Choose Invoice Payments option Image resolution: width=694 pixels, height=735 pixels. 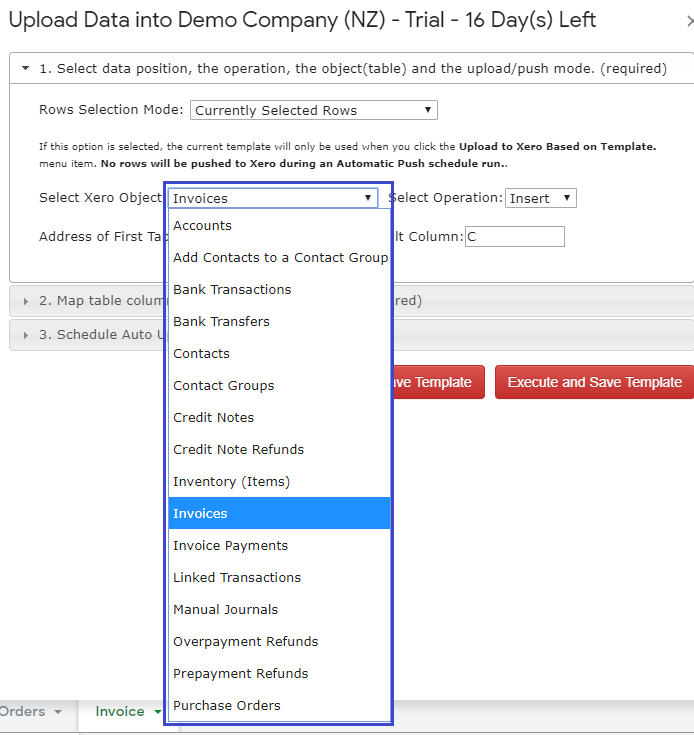click(279, 545)
